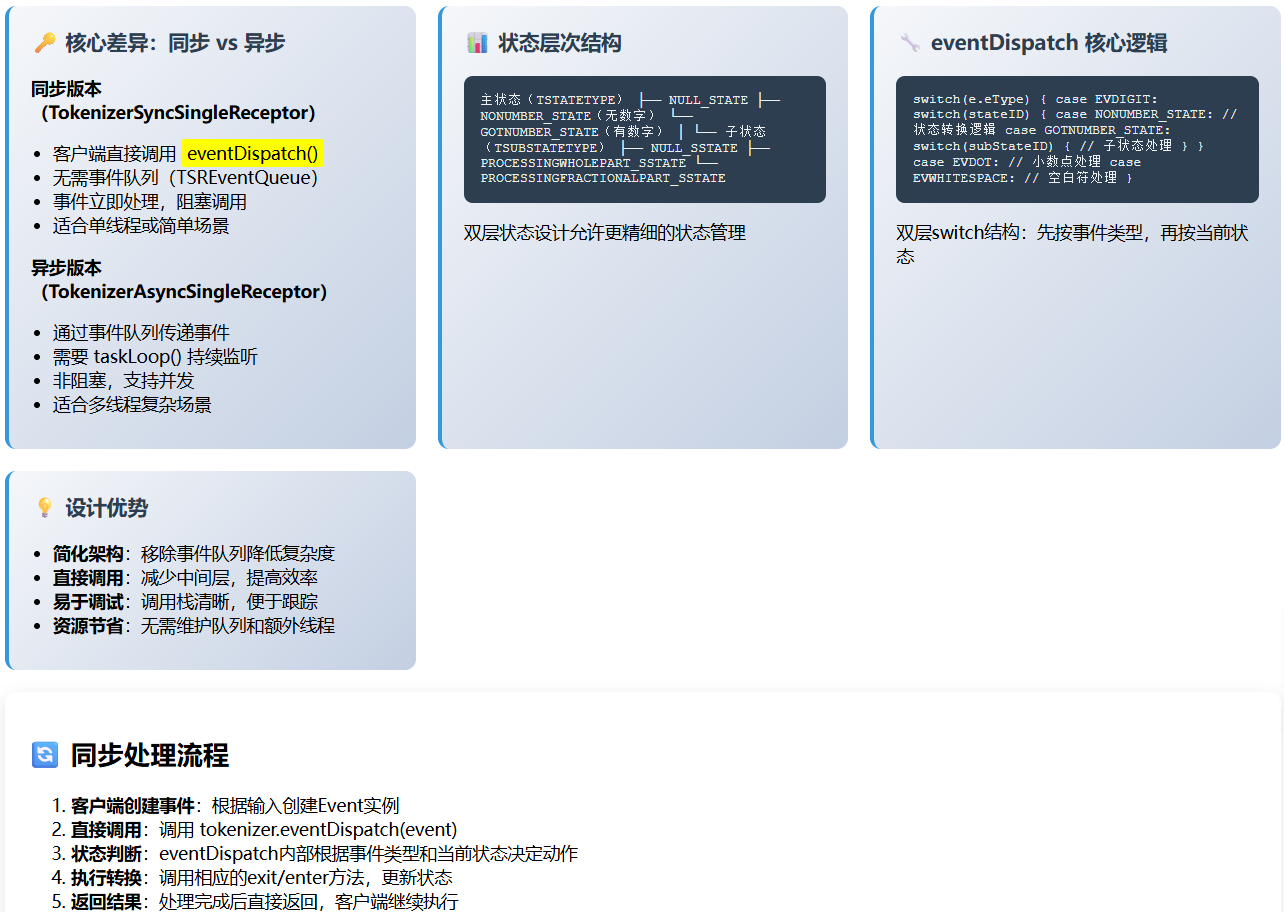Image resolution: width=1284 pixels, height=912 pixels.
Task: Click the 设计优势 card heading
Action: coord(107,508)
